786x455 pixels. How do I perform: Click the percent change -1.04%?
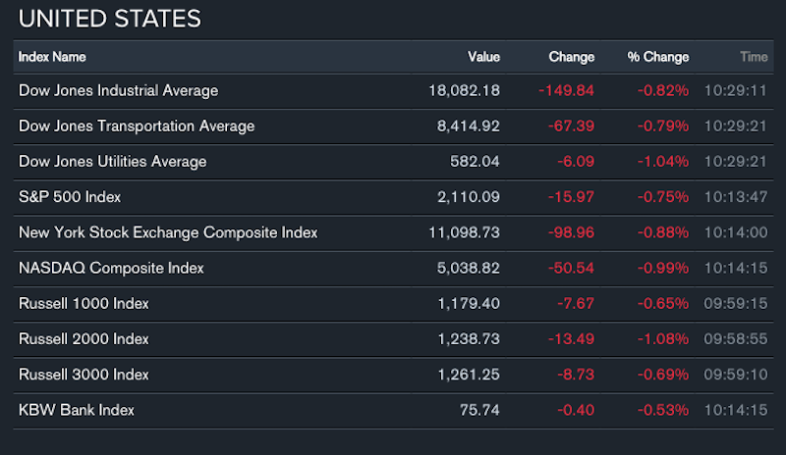pyautogui.click(x=663, y=162)
